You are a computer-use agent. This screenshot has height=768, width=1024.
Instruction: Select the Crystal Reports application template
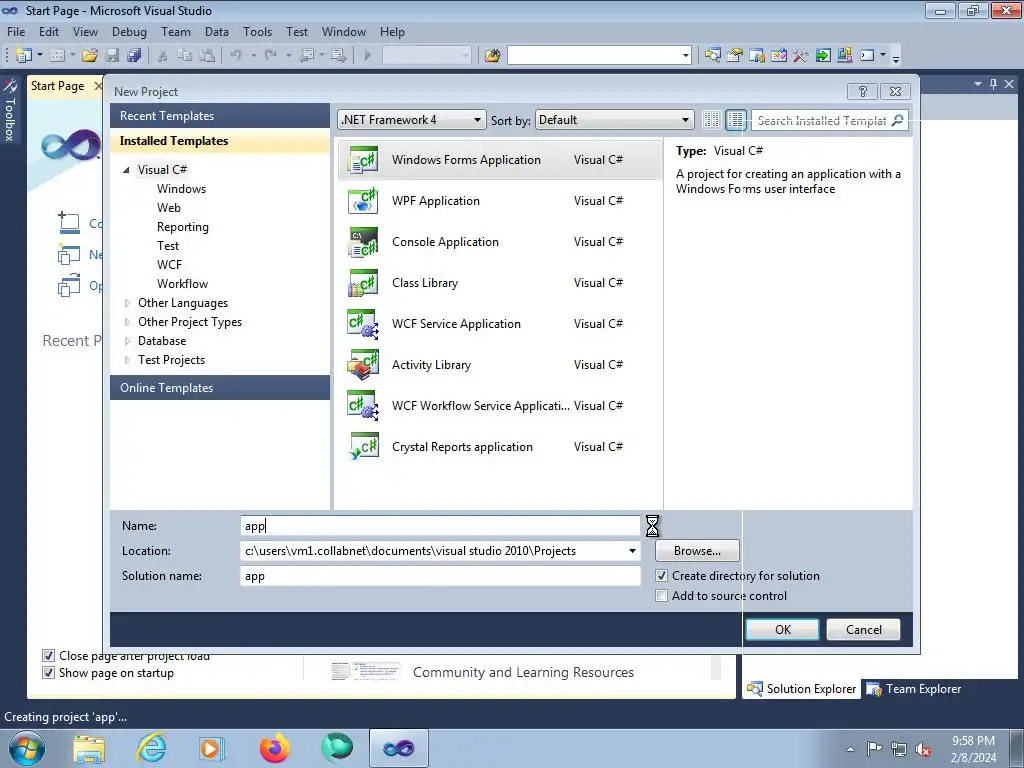click(500, 447)
